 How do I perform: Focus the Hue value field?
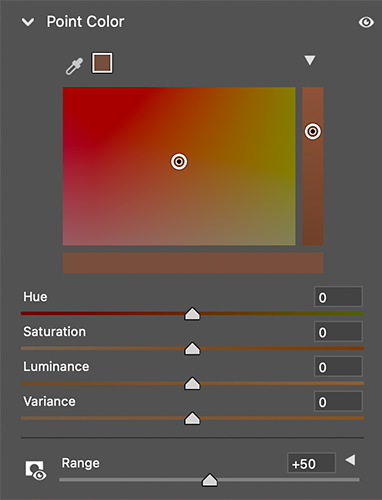338,297
